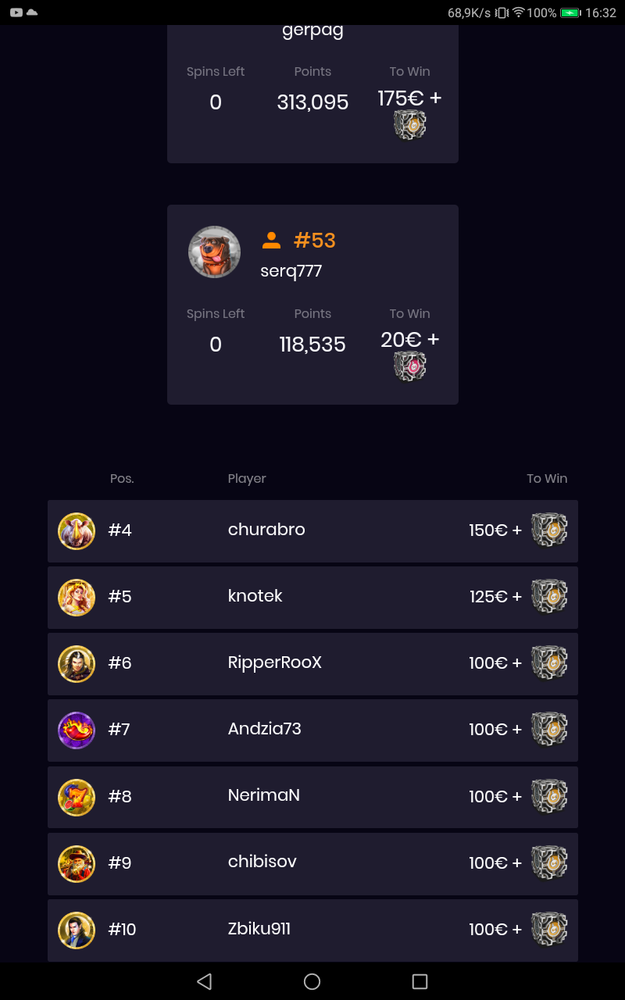Tap the serq777 dog profile picture
Screen dimensions: 625x1000
pos(214,252)
